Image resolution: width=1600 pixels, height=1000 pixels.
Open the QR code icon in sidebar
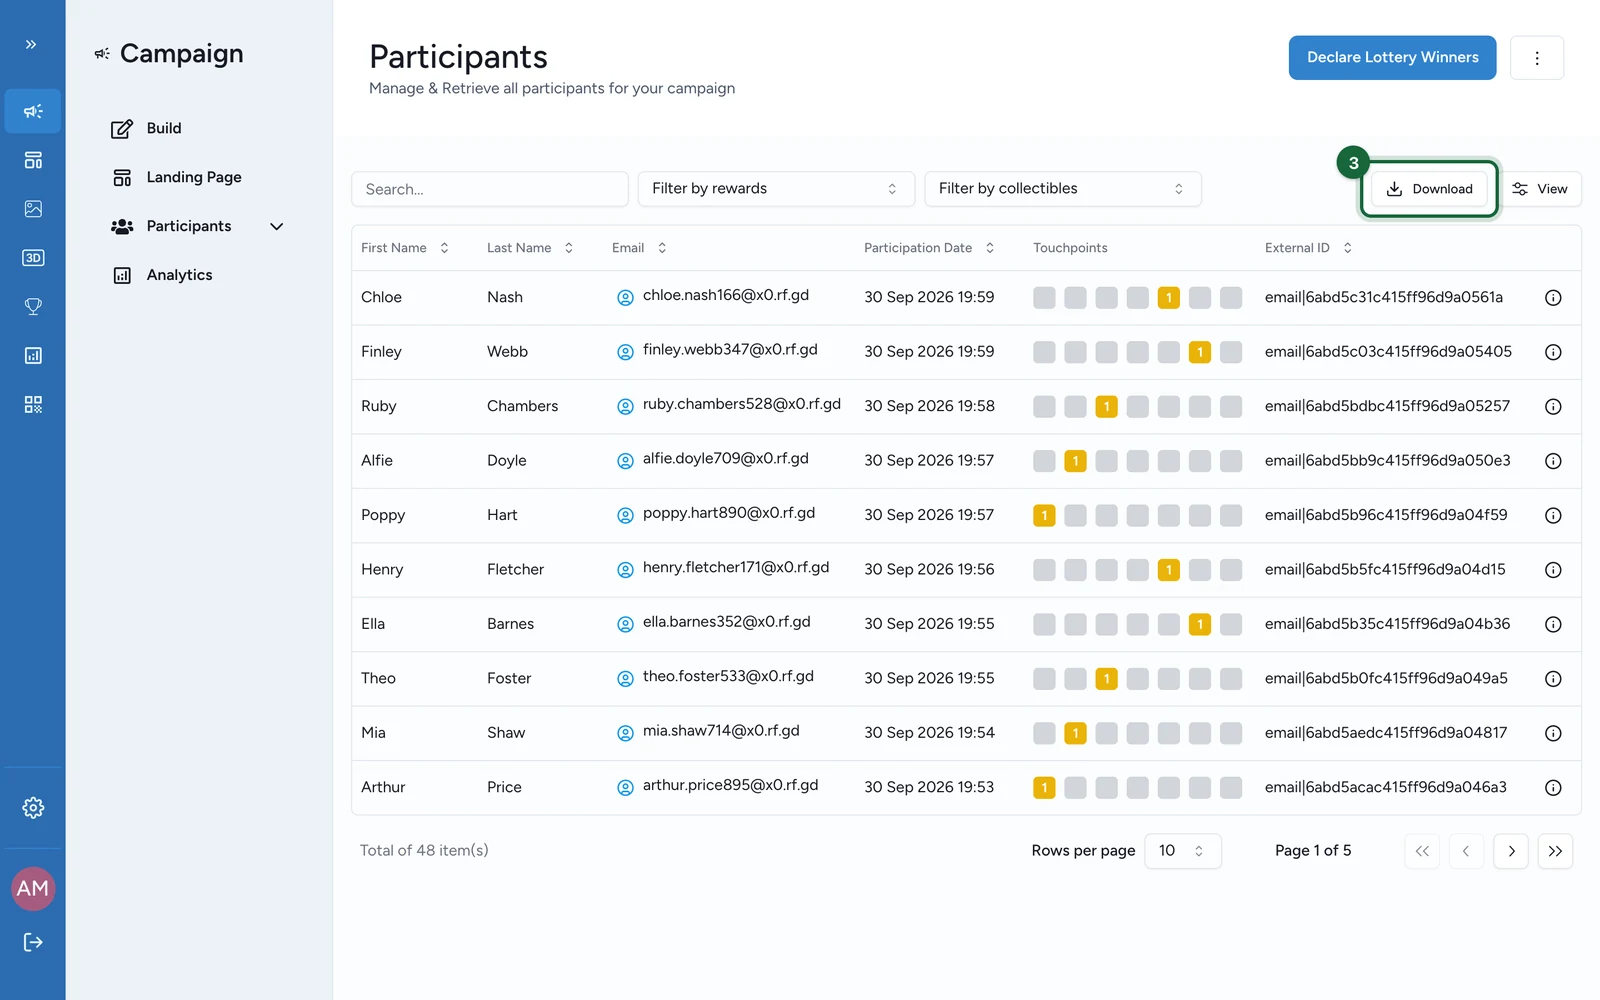tap(33, 405)
